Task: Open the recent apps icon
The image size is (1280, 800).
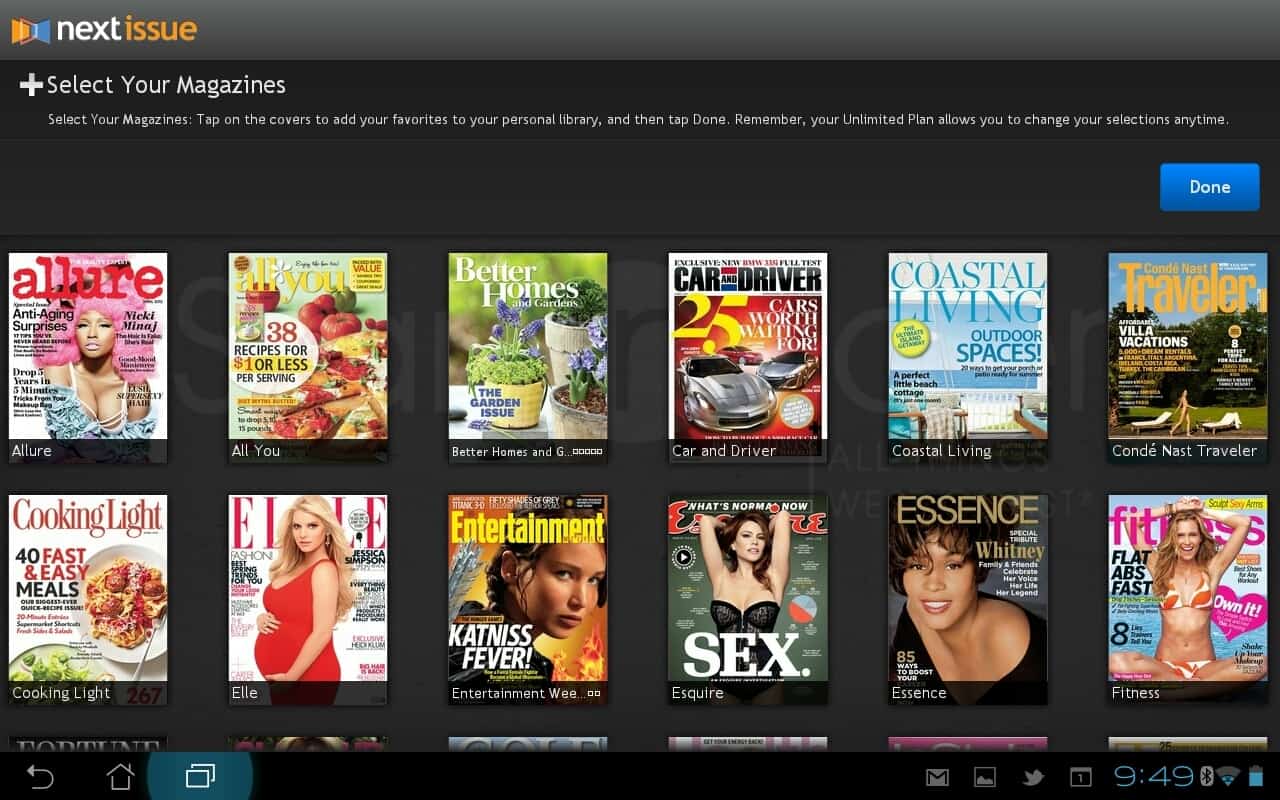Action: 200,776
